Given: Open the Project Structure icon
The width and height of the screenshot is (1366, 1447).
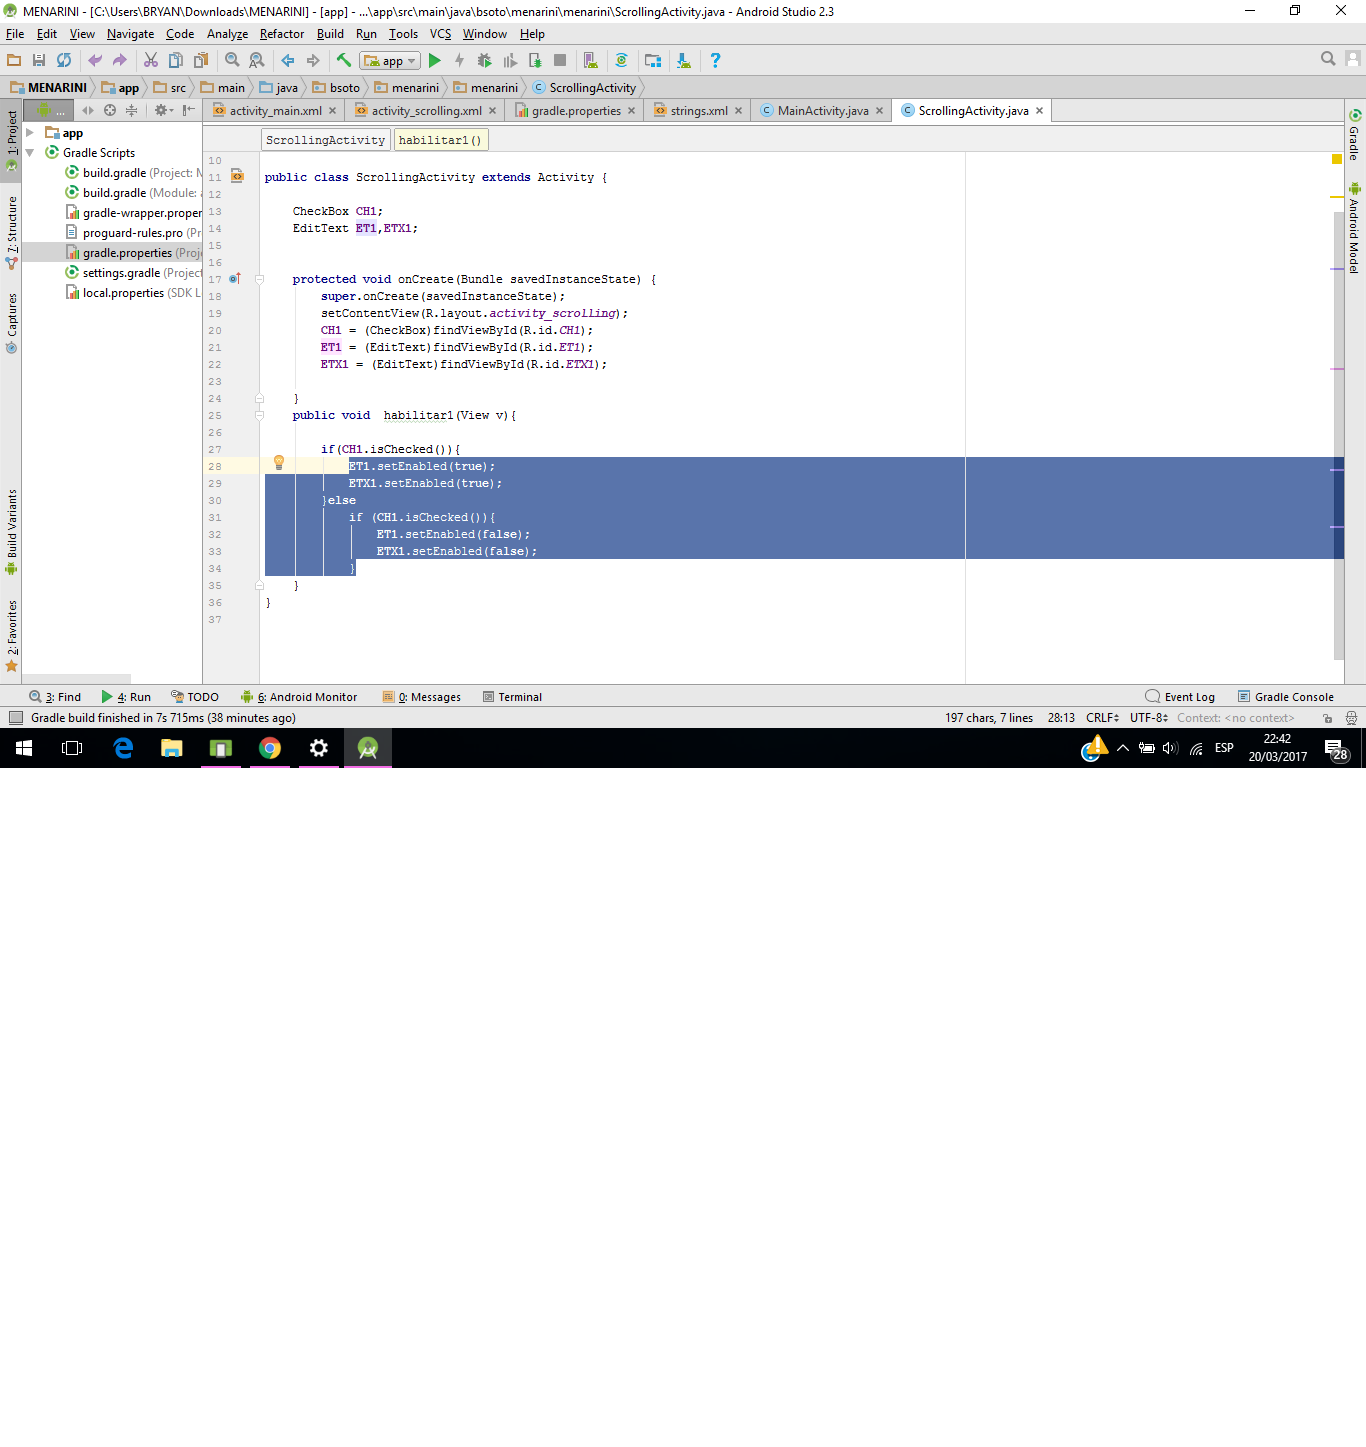Looking at the screenshot, I should [653, 61].
